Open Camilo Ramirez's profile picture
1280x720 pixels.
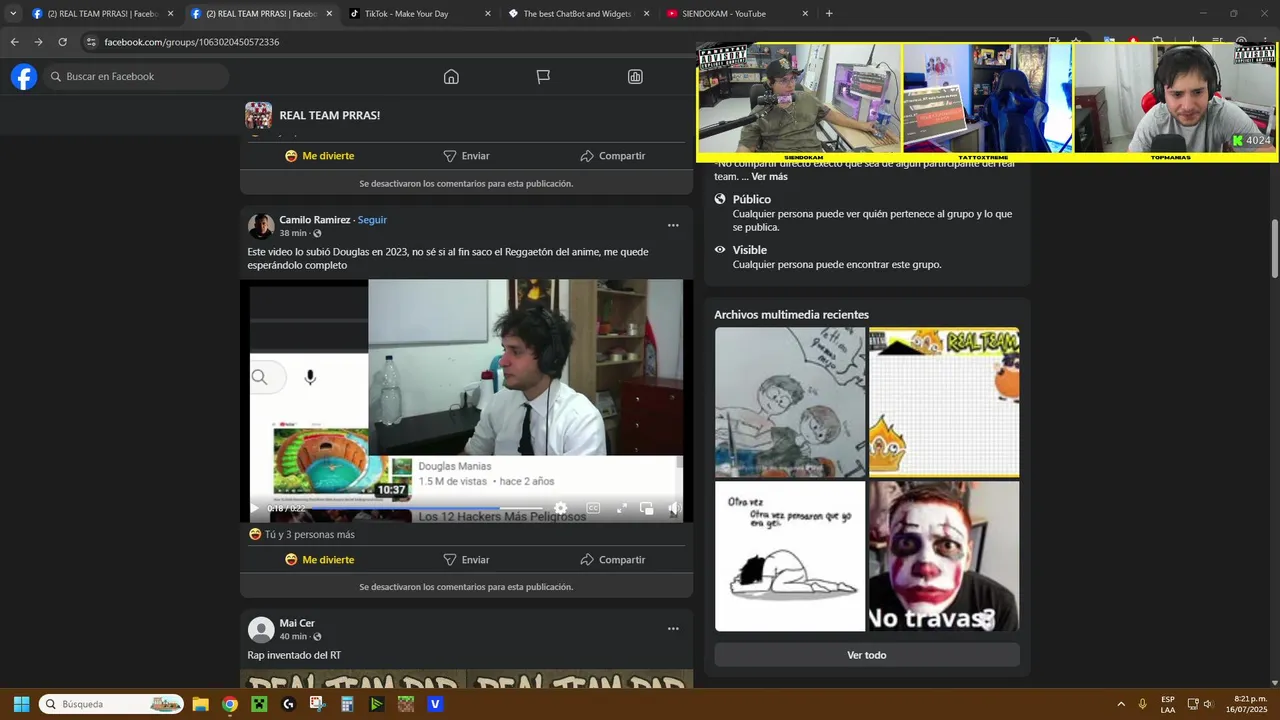pos(261,226)
